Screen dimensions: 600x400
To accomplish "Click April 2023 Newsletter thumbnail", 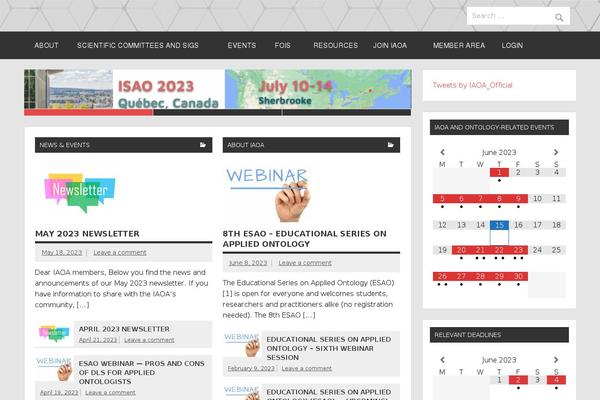I will click(x=54, y=333).
